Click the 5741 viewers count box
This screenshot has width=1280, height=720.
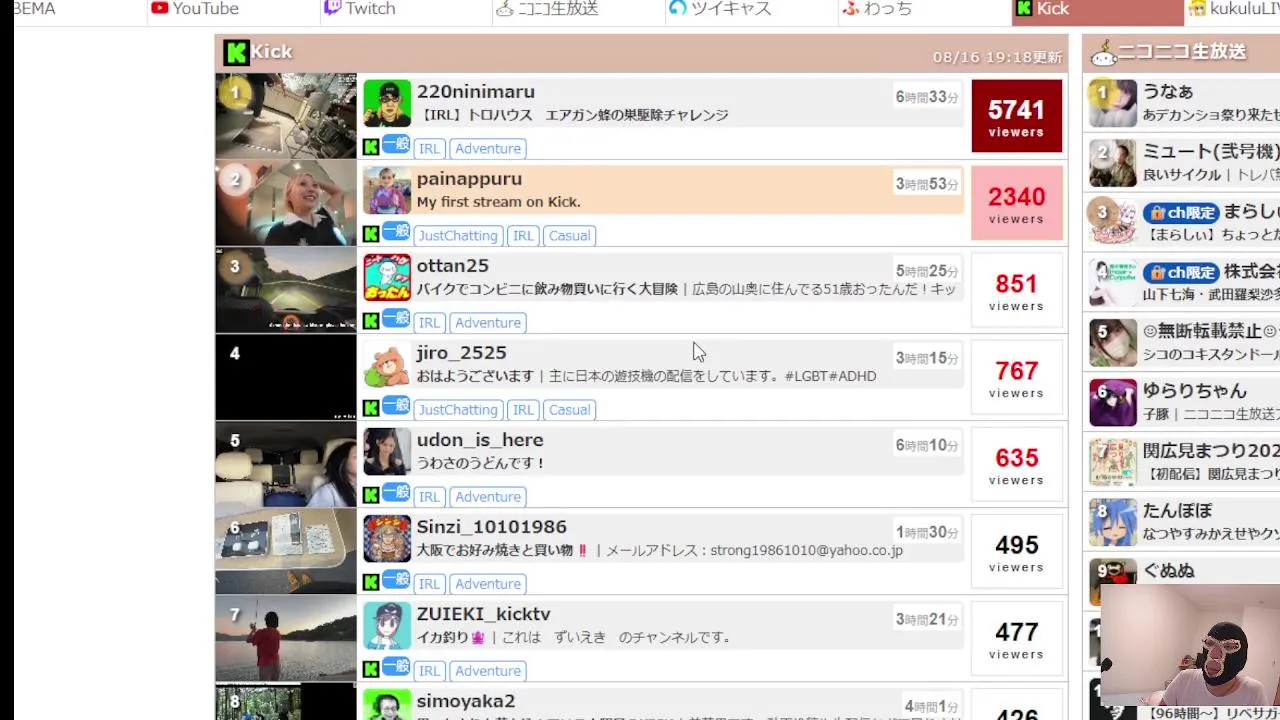click(x=1017, y=116)
